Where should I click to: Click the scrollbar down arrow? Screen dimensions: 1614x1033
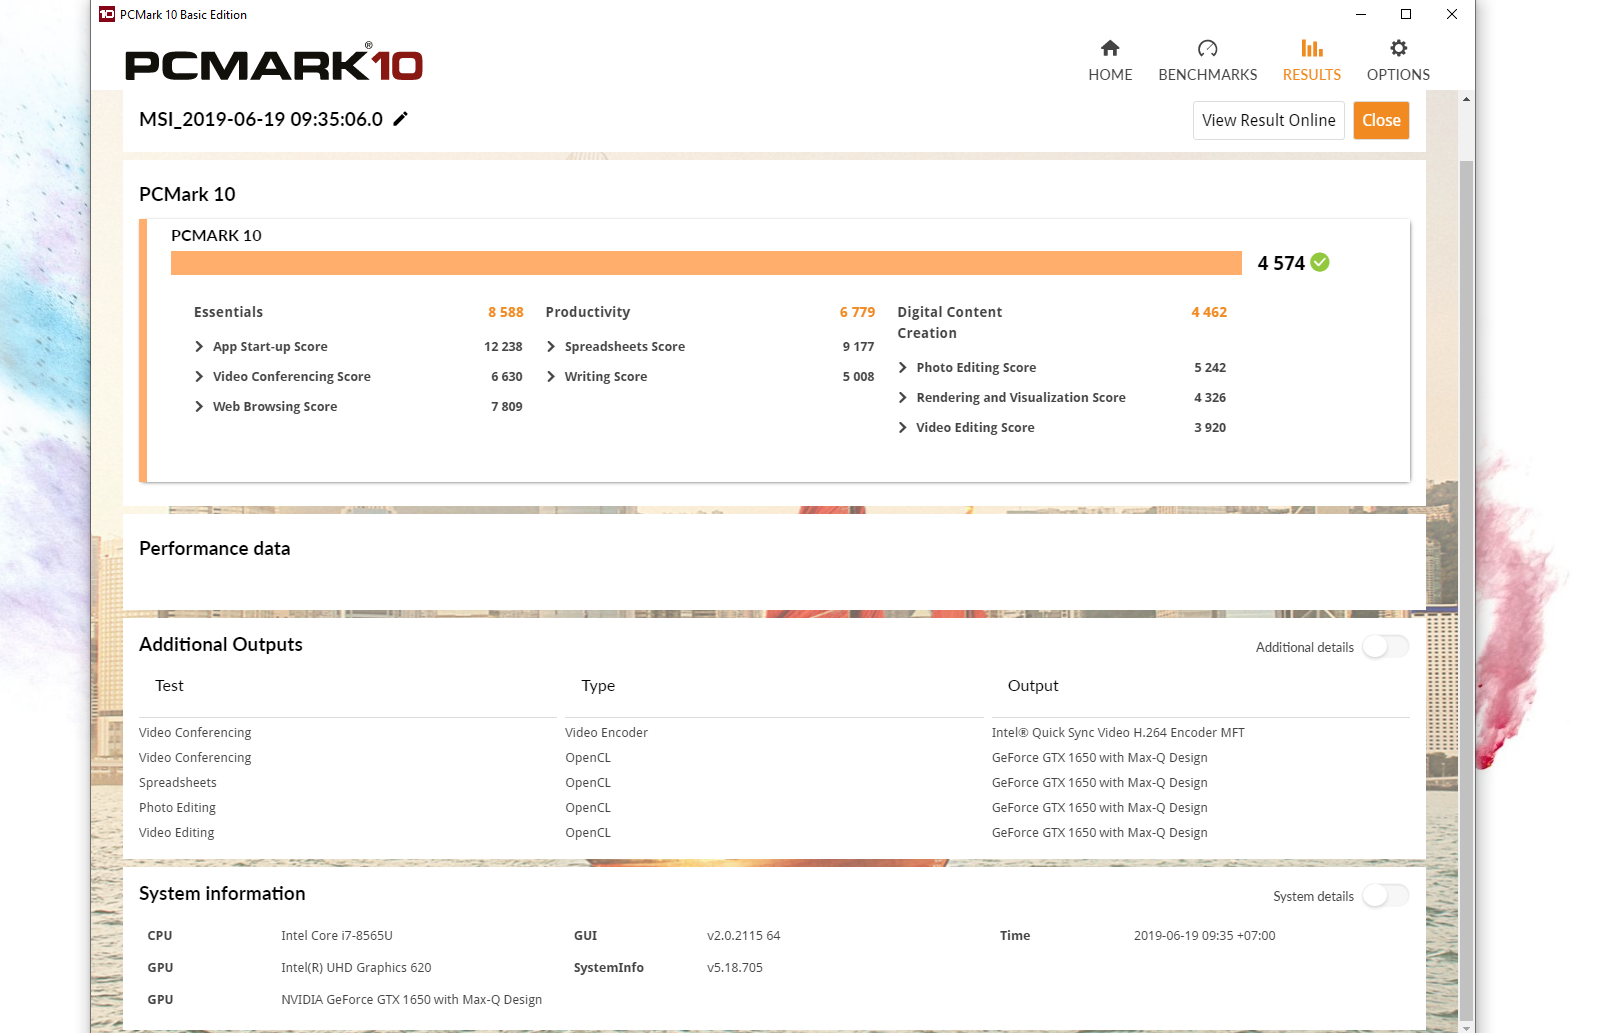[1466, 1026]
